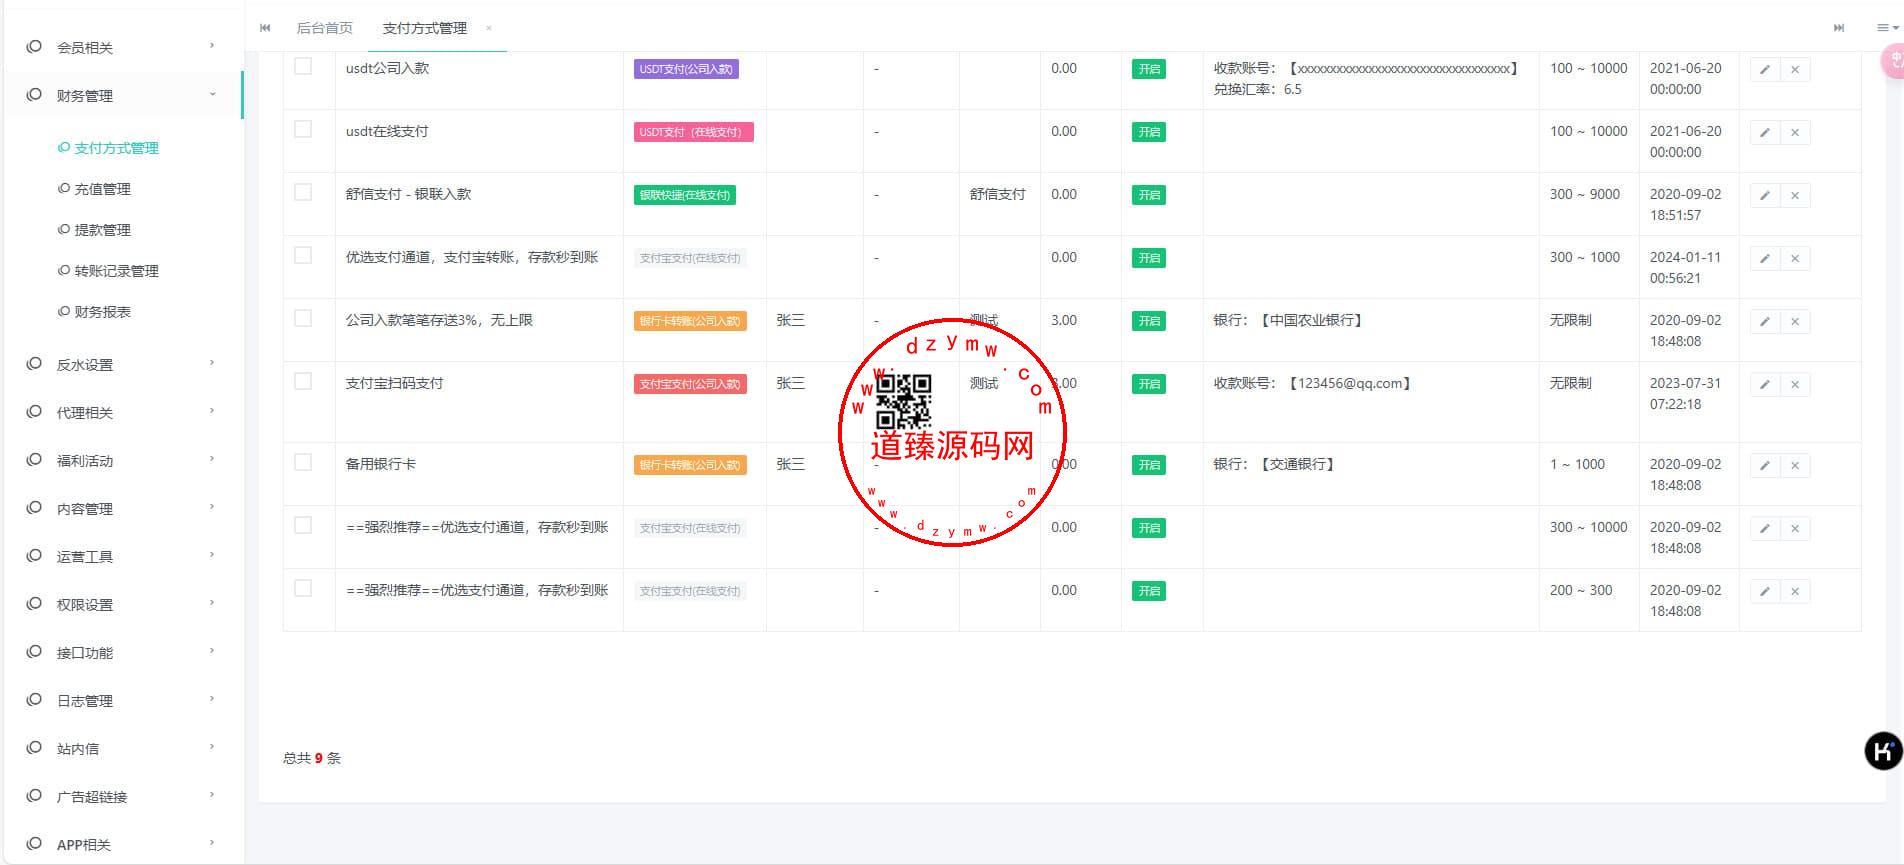The width and height of the screenshot is (1904, 865).
Task: Expand the 权限设置 menu chevron
Action: click(x=212, y=603)
